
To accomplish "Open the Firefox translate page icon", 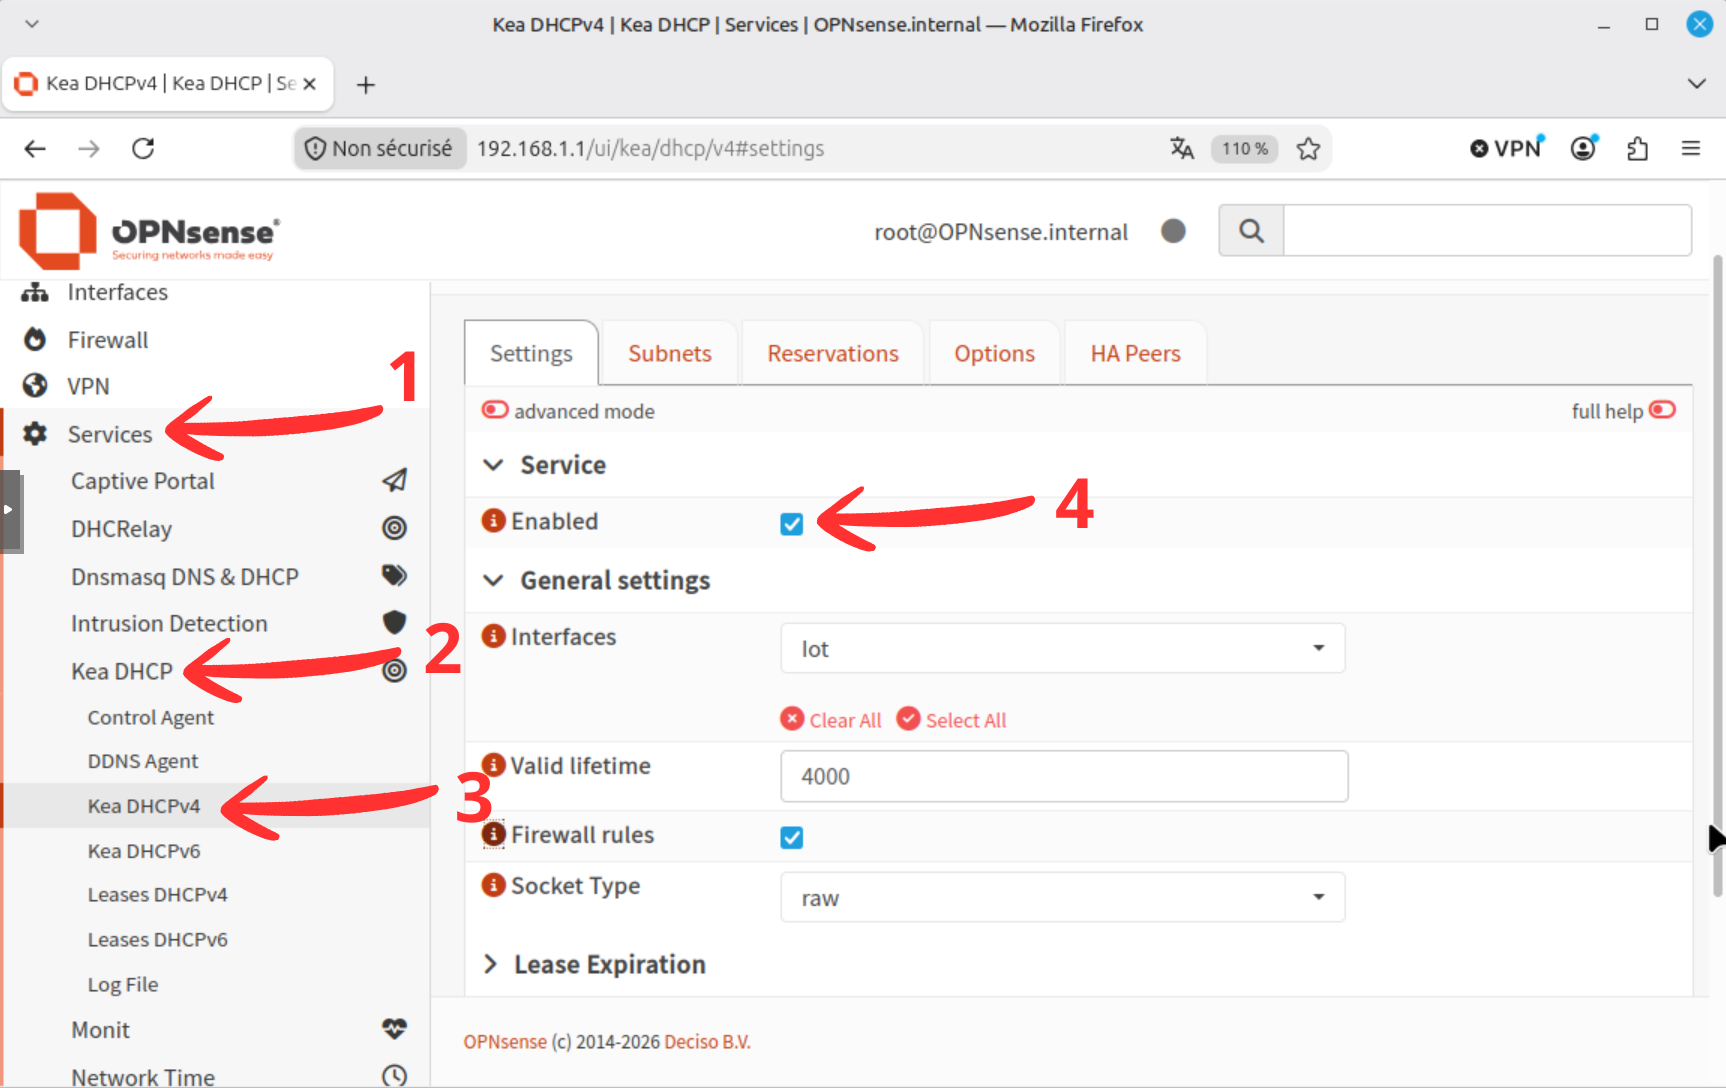I will click(x=1182, y=149).
